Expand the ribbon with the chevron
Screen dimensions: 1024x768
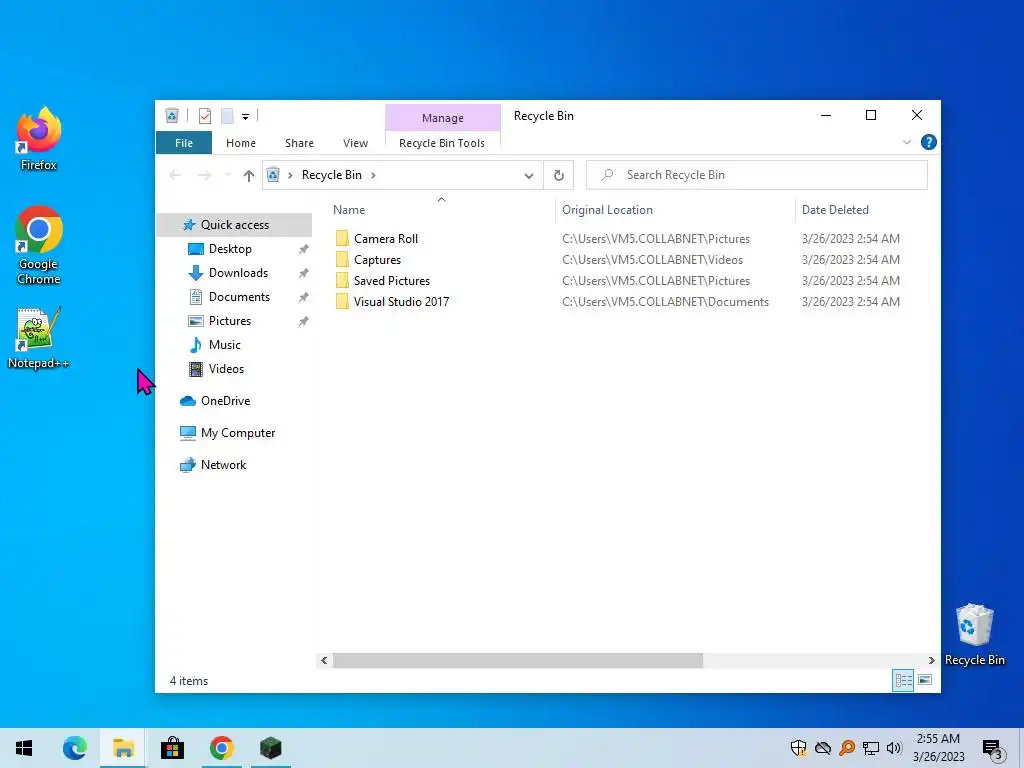click(x=906, y=142)
